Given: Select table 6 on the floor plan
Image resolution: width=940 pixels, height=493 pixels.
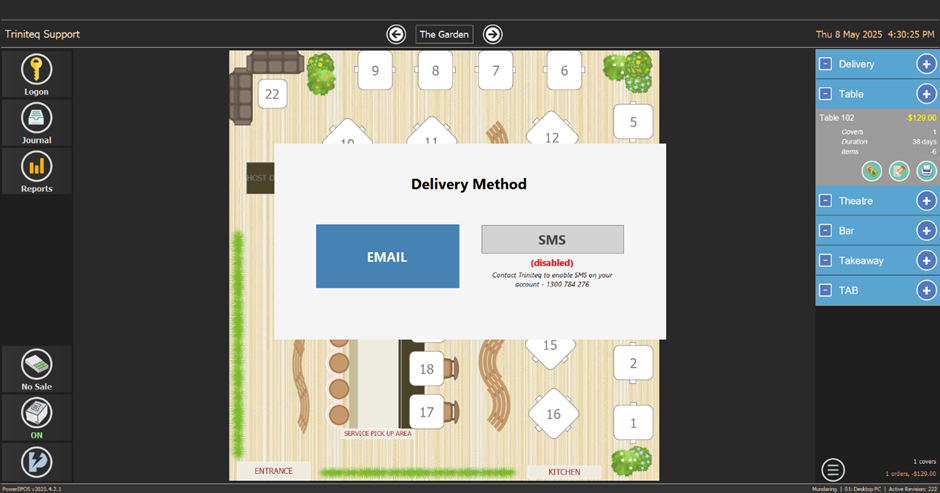Looking at the screenshot, I should pyautogui.click(x=564, y=70).
